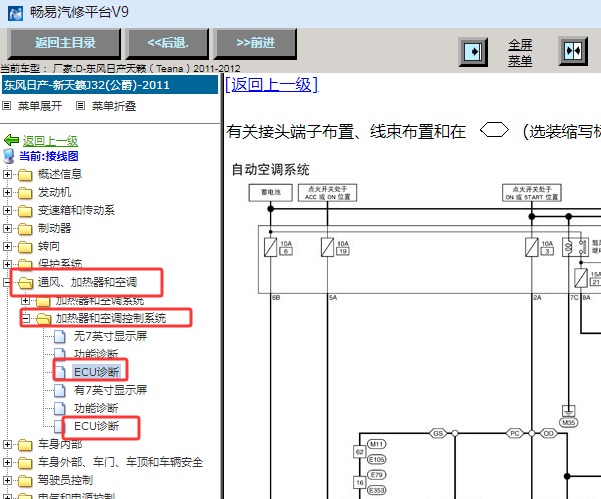Click the 制动器 folder icon

(25, 229)
